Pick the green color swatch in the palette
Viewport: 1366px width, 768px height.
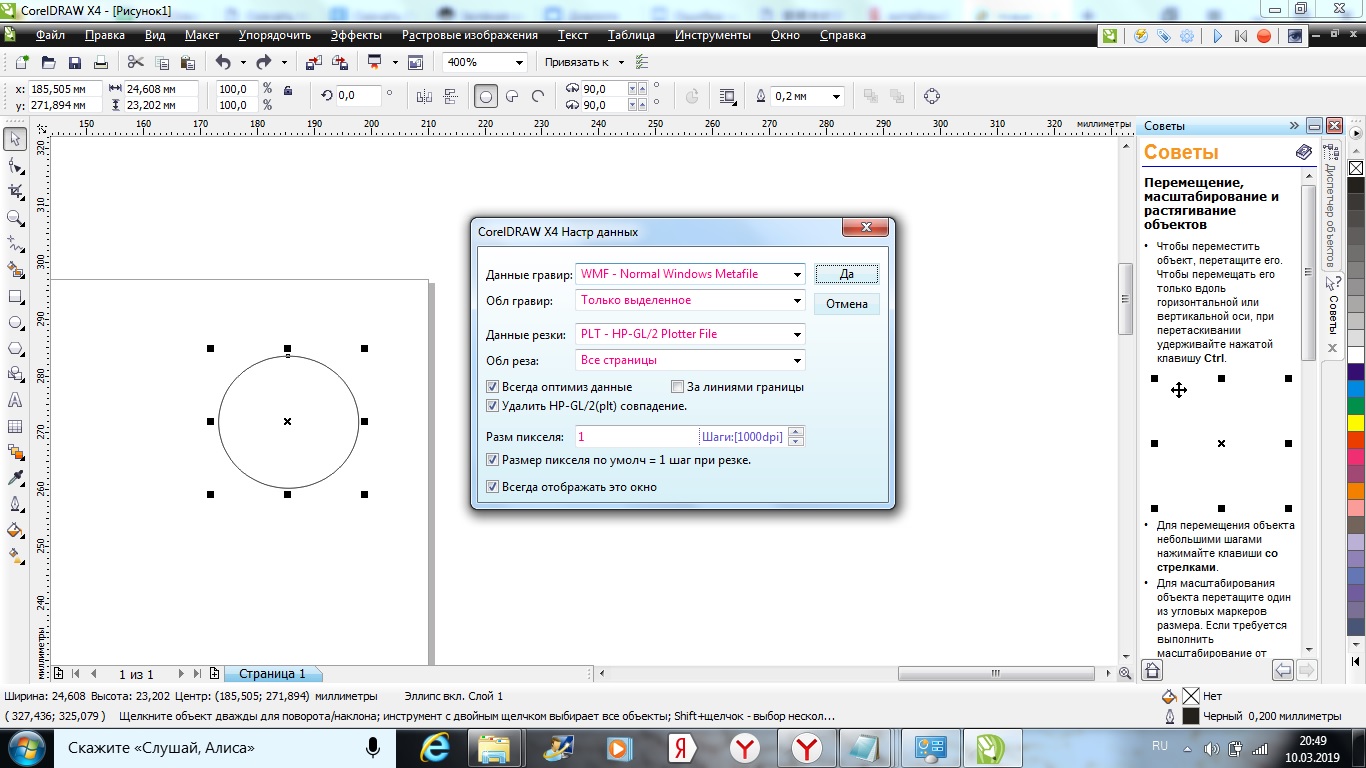[1356, 405]
